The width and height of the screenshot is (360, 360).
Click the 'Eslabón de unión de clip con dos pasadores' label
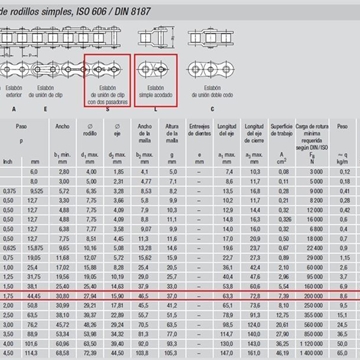pyautogui.click(x=107, y=95)
